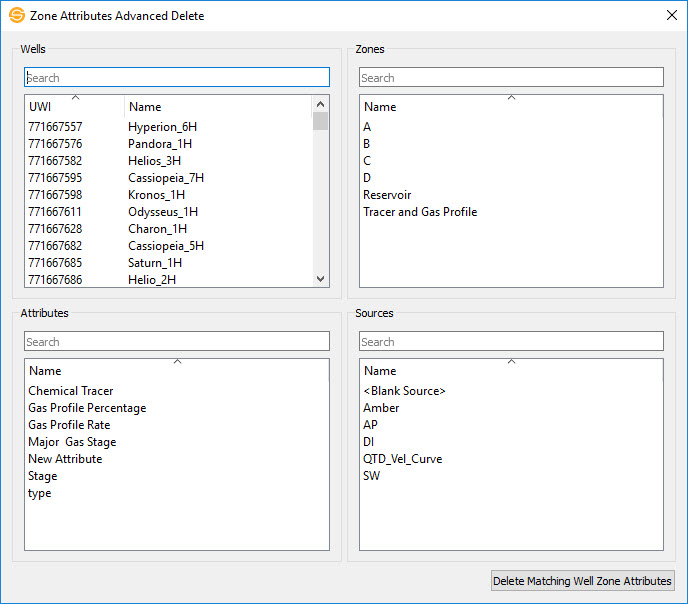
Task: Select the Cassiopeia_7H well row
Action: pyautogui.click(x=166, y=178)
